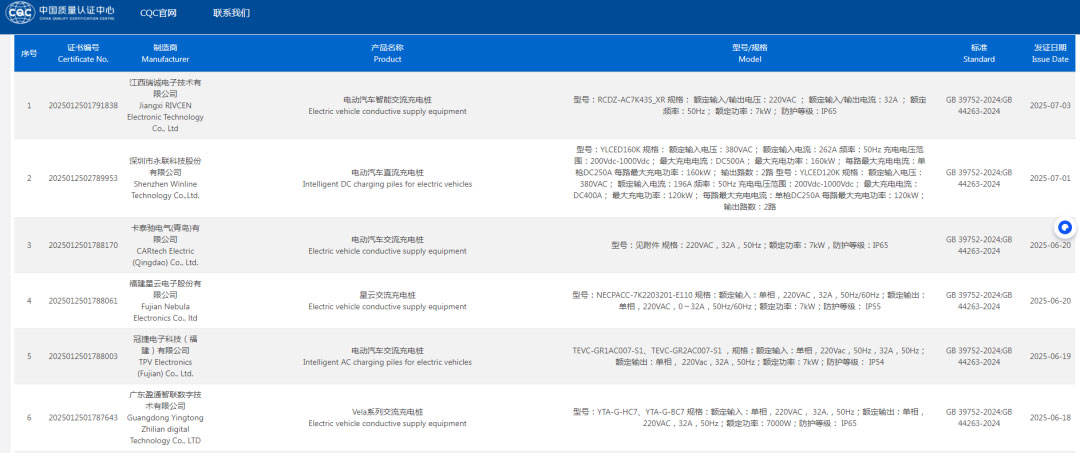Click the 2025-07-03 issue date cell
Screen dimensions: 1080x453
(1050, 105)
